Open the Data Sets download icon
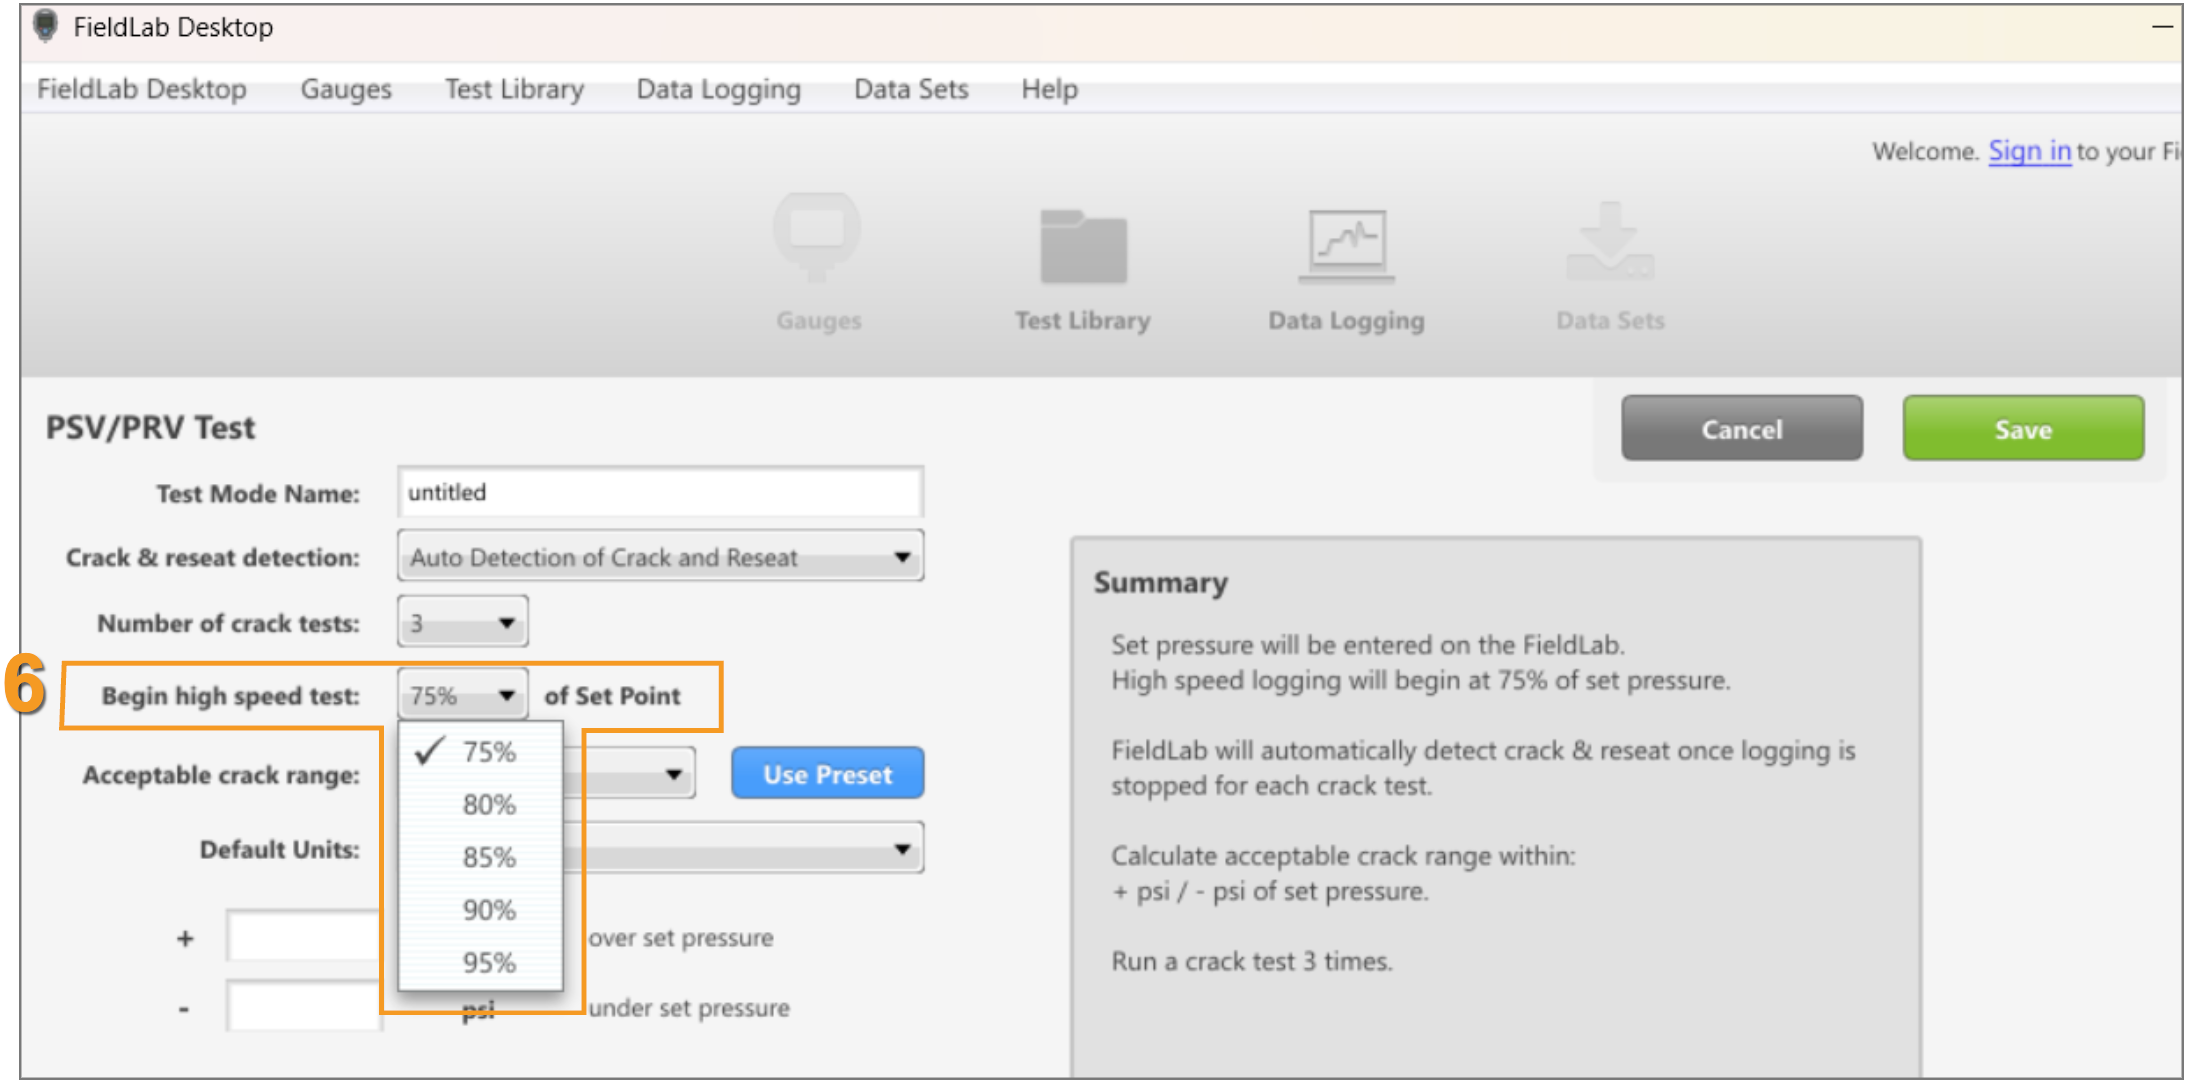The image size is (2190, 1090). click(x=1610, y=241)
